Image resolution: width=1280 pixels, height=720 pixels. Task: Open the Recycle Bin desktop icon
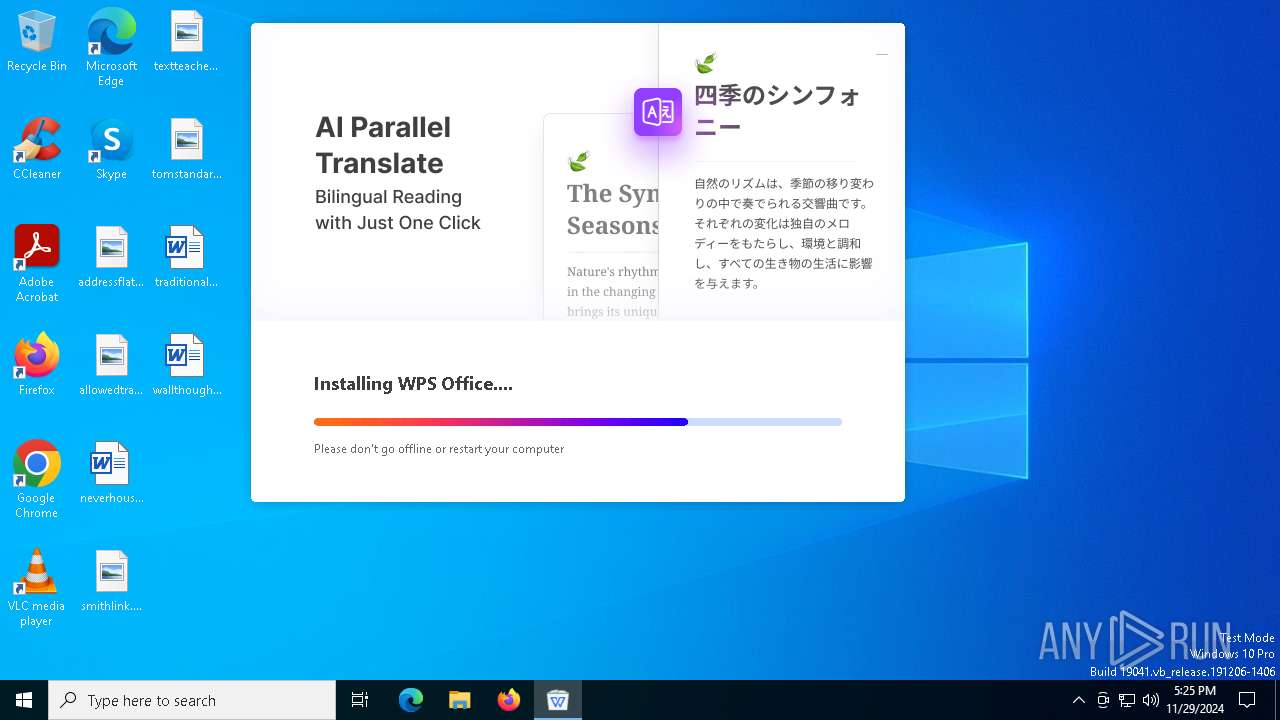tap(37, 42)
